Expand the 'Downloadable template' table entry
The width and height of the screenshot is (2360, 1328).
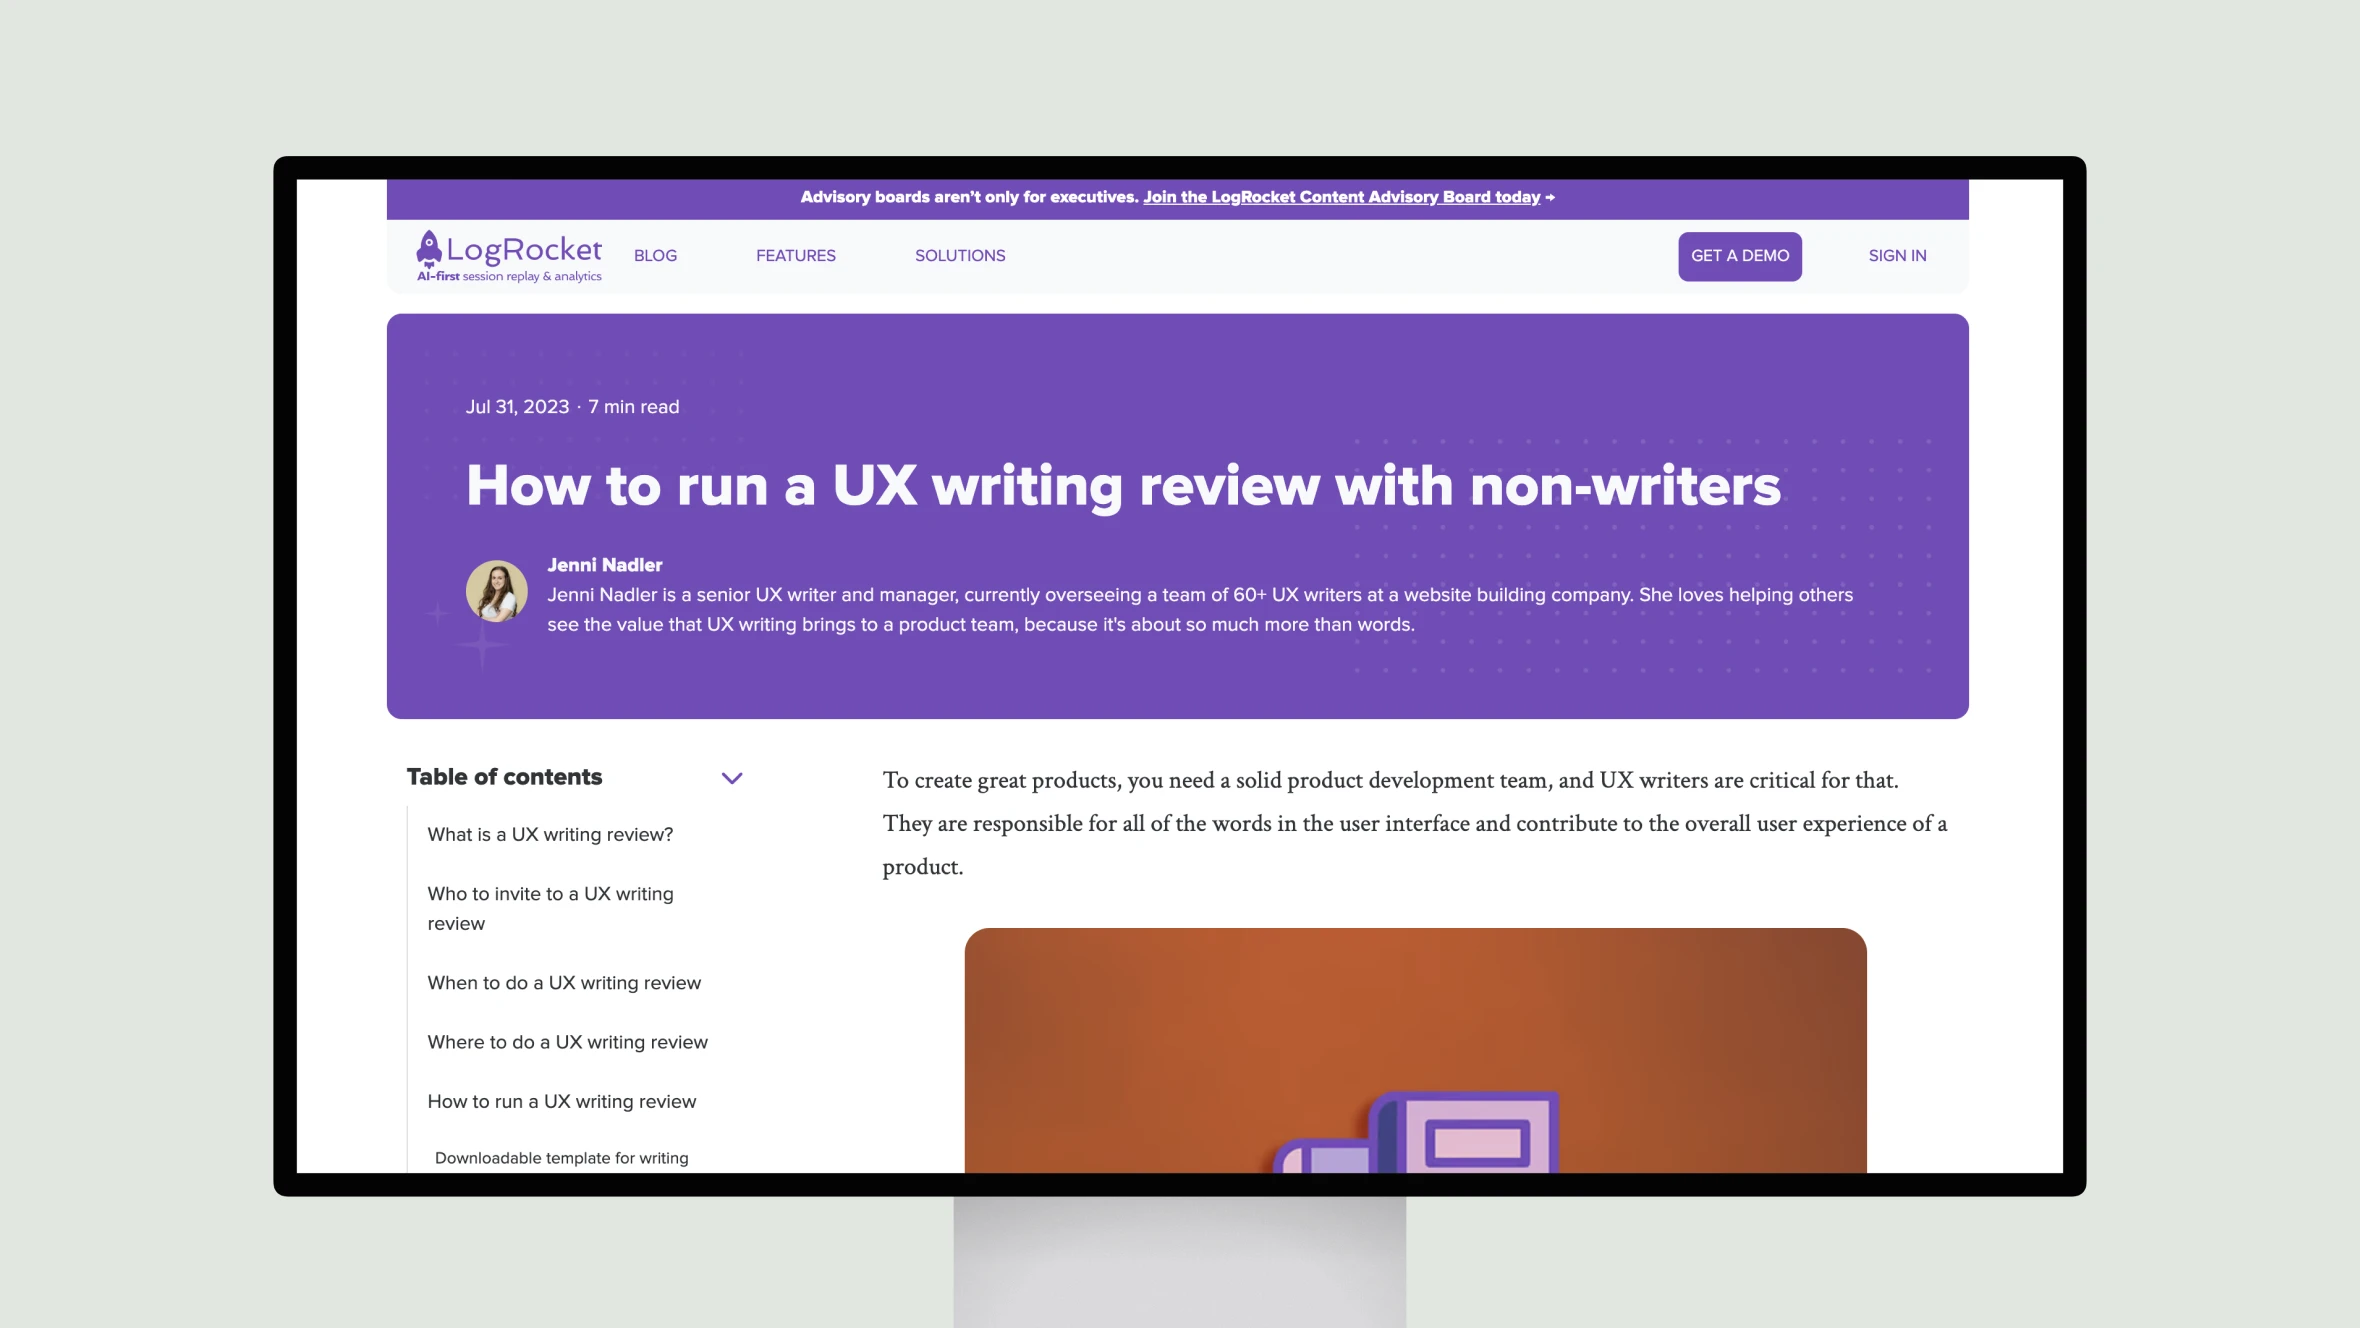coord(561,1158)
